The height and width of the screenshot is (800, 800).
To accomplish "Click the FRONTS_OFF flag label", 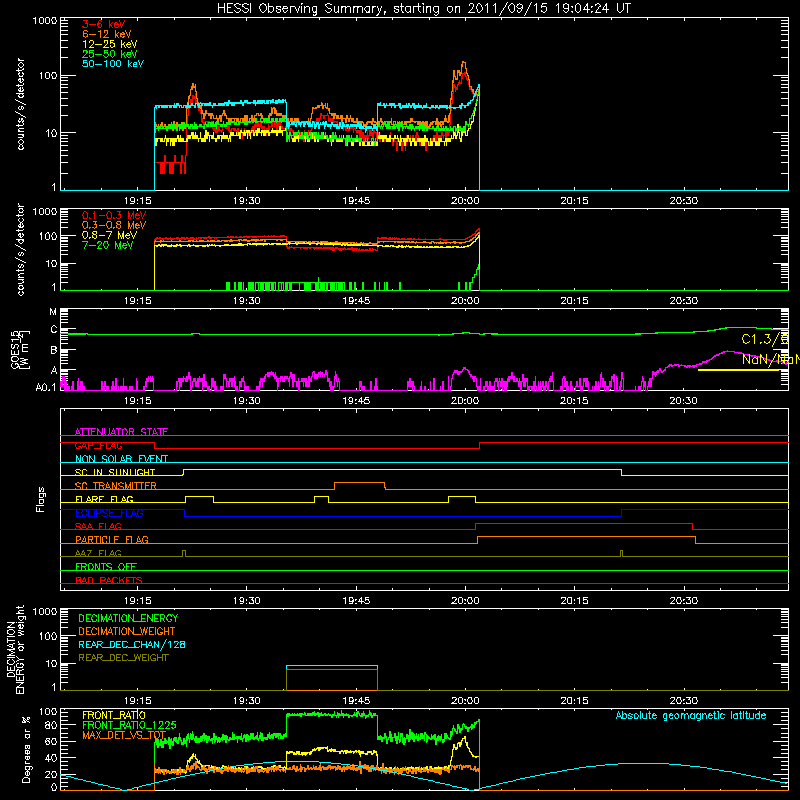I will pos(106,566).
